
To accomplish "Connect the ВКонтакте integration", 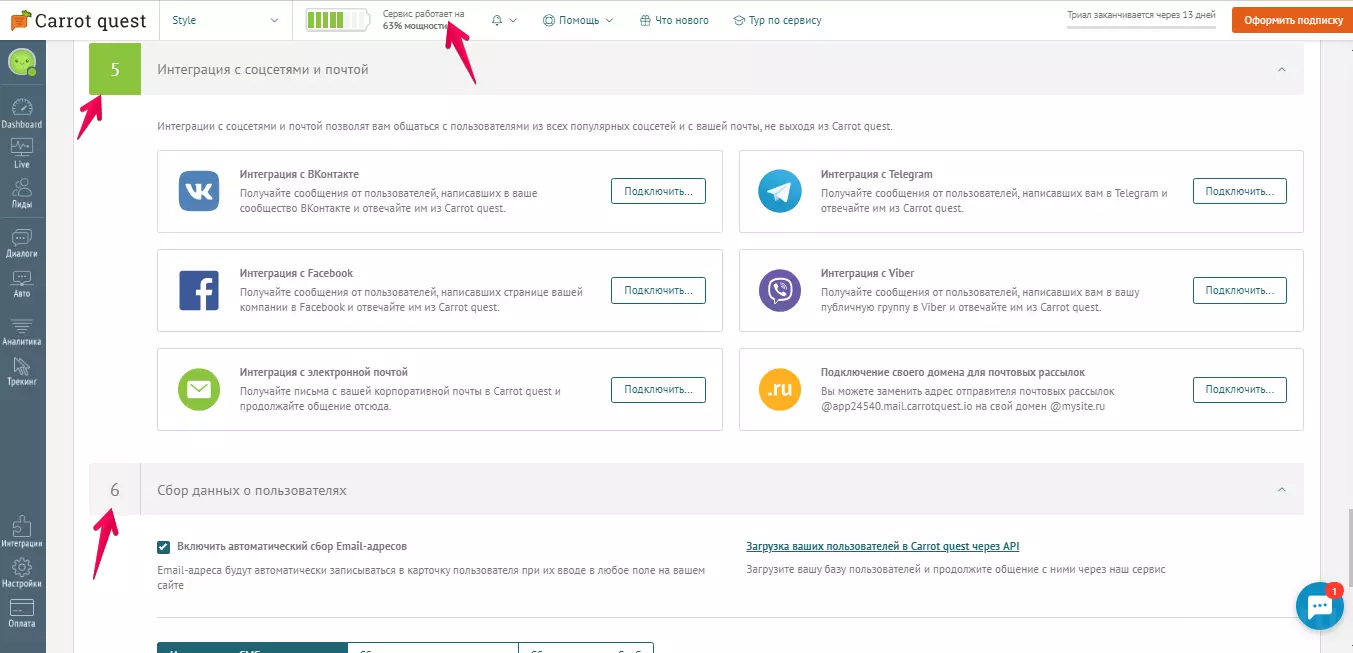I will [x=658, y=191].
